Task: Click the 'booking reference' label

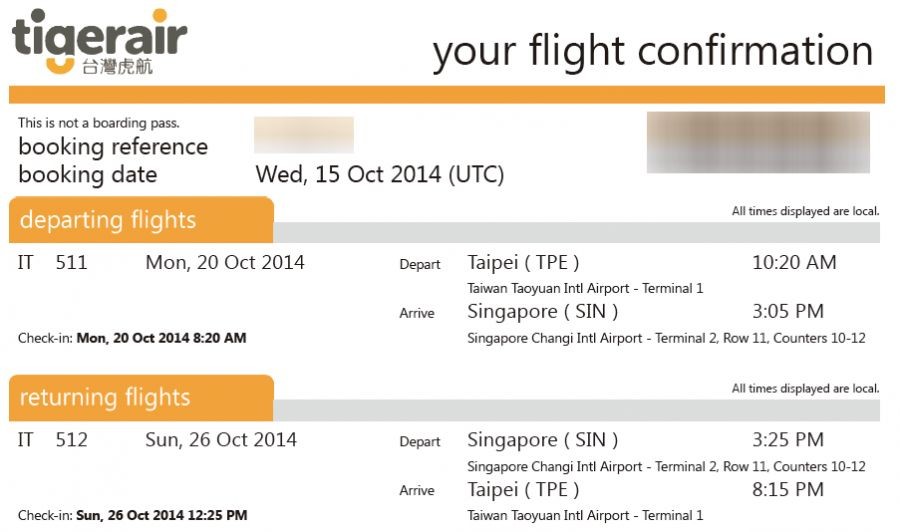Action: click(113, 147)
